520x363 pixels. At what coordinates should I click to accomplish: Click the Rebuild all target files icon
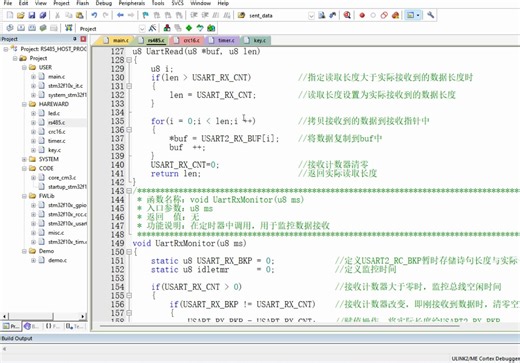(x=32, y=28)
